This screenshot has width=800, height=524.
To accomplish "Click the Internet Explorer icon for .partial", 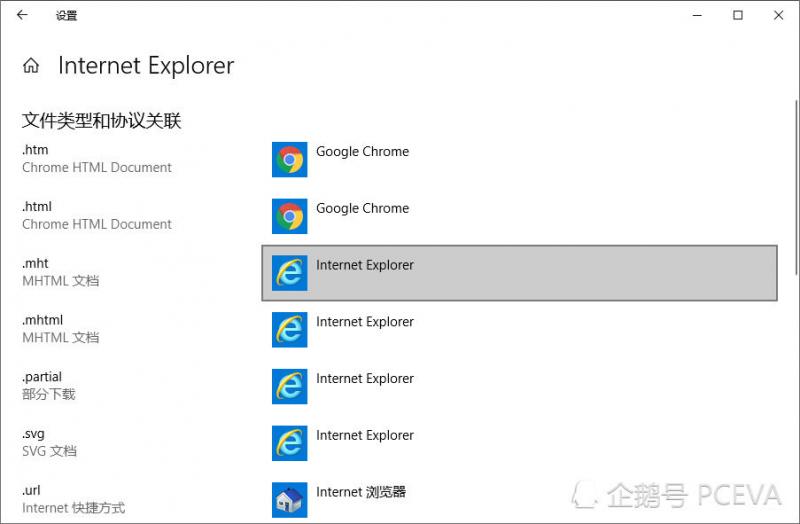I will [290, 386].
